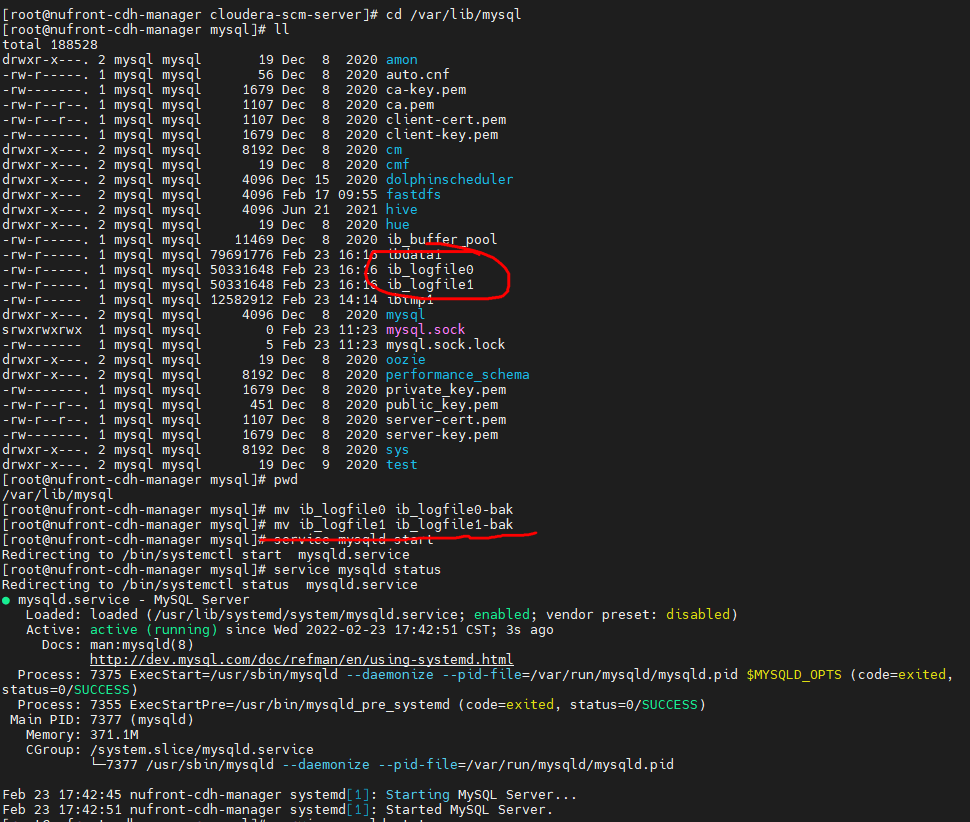970x822 pixels.
Task: Click 'ib_logfile0-bak' in the mv command
Action: coord(454,510)
